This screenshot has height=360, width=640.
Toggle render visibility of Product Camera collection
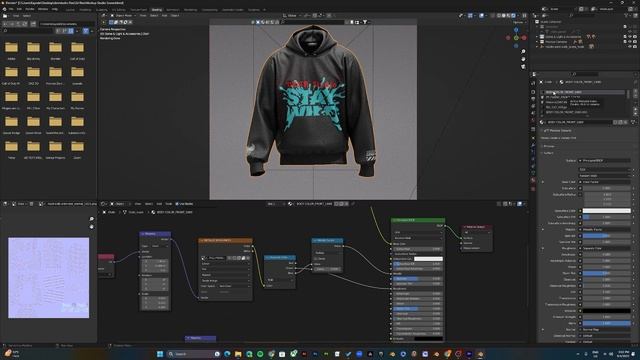635,42
